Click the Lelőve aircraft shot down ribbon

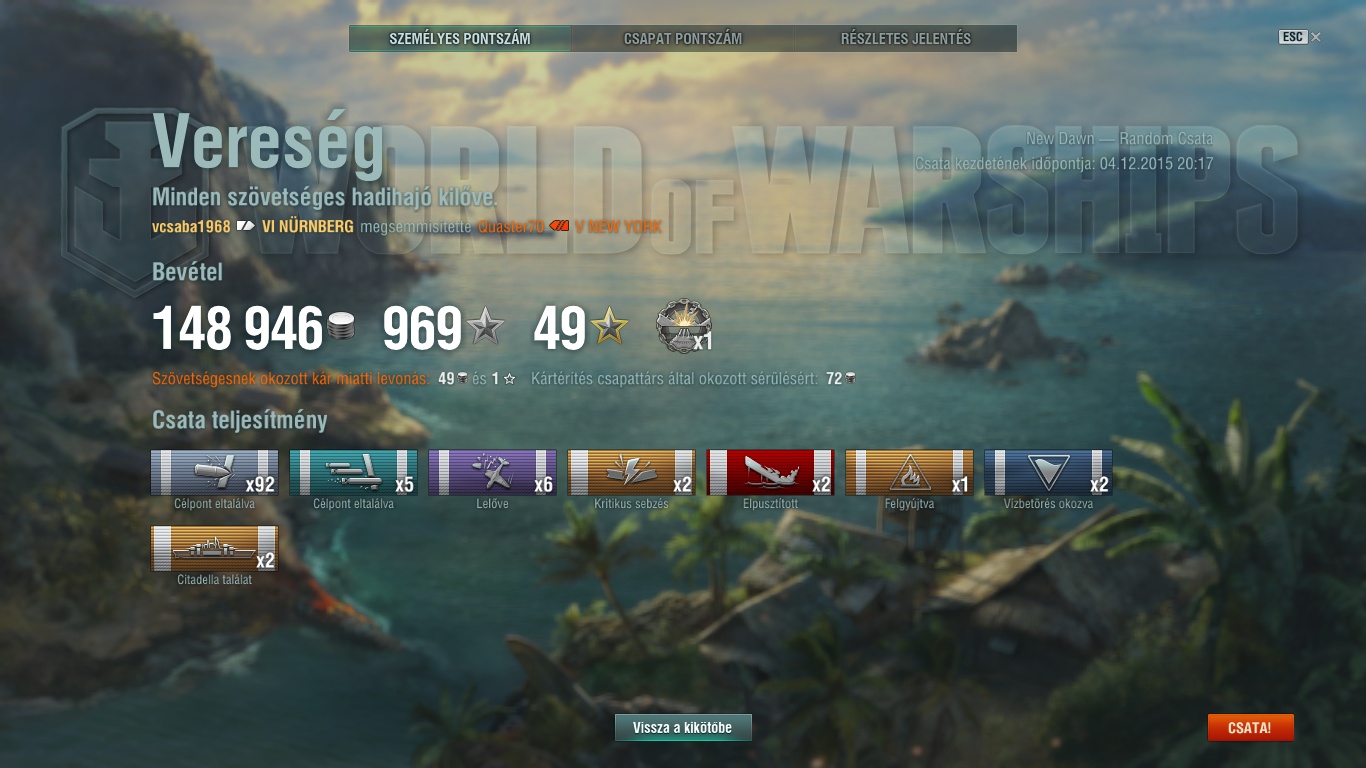point(493,473)
